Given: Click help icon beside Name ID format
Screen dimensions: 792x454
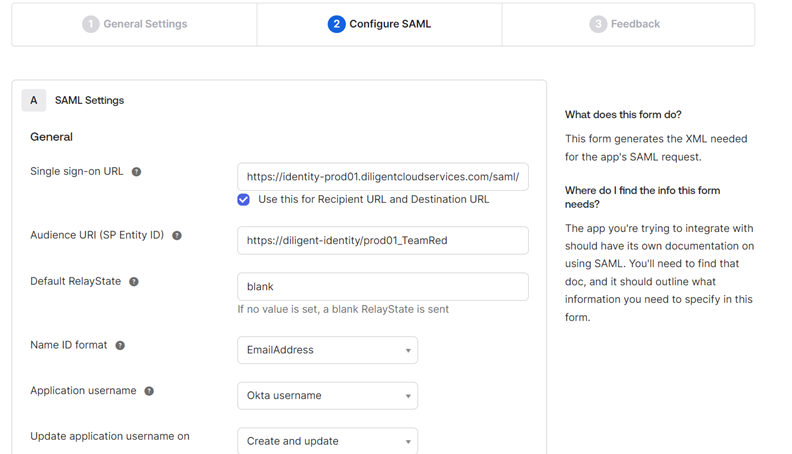Looking at the screenshot, I should [x=120, y=346].
